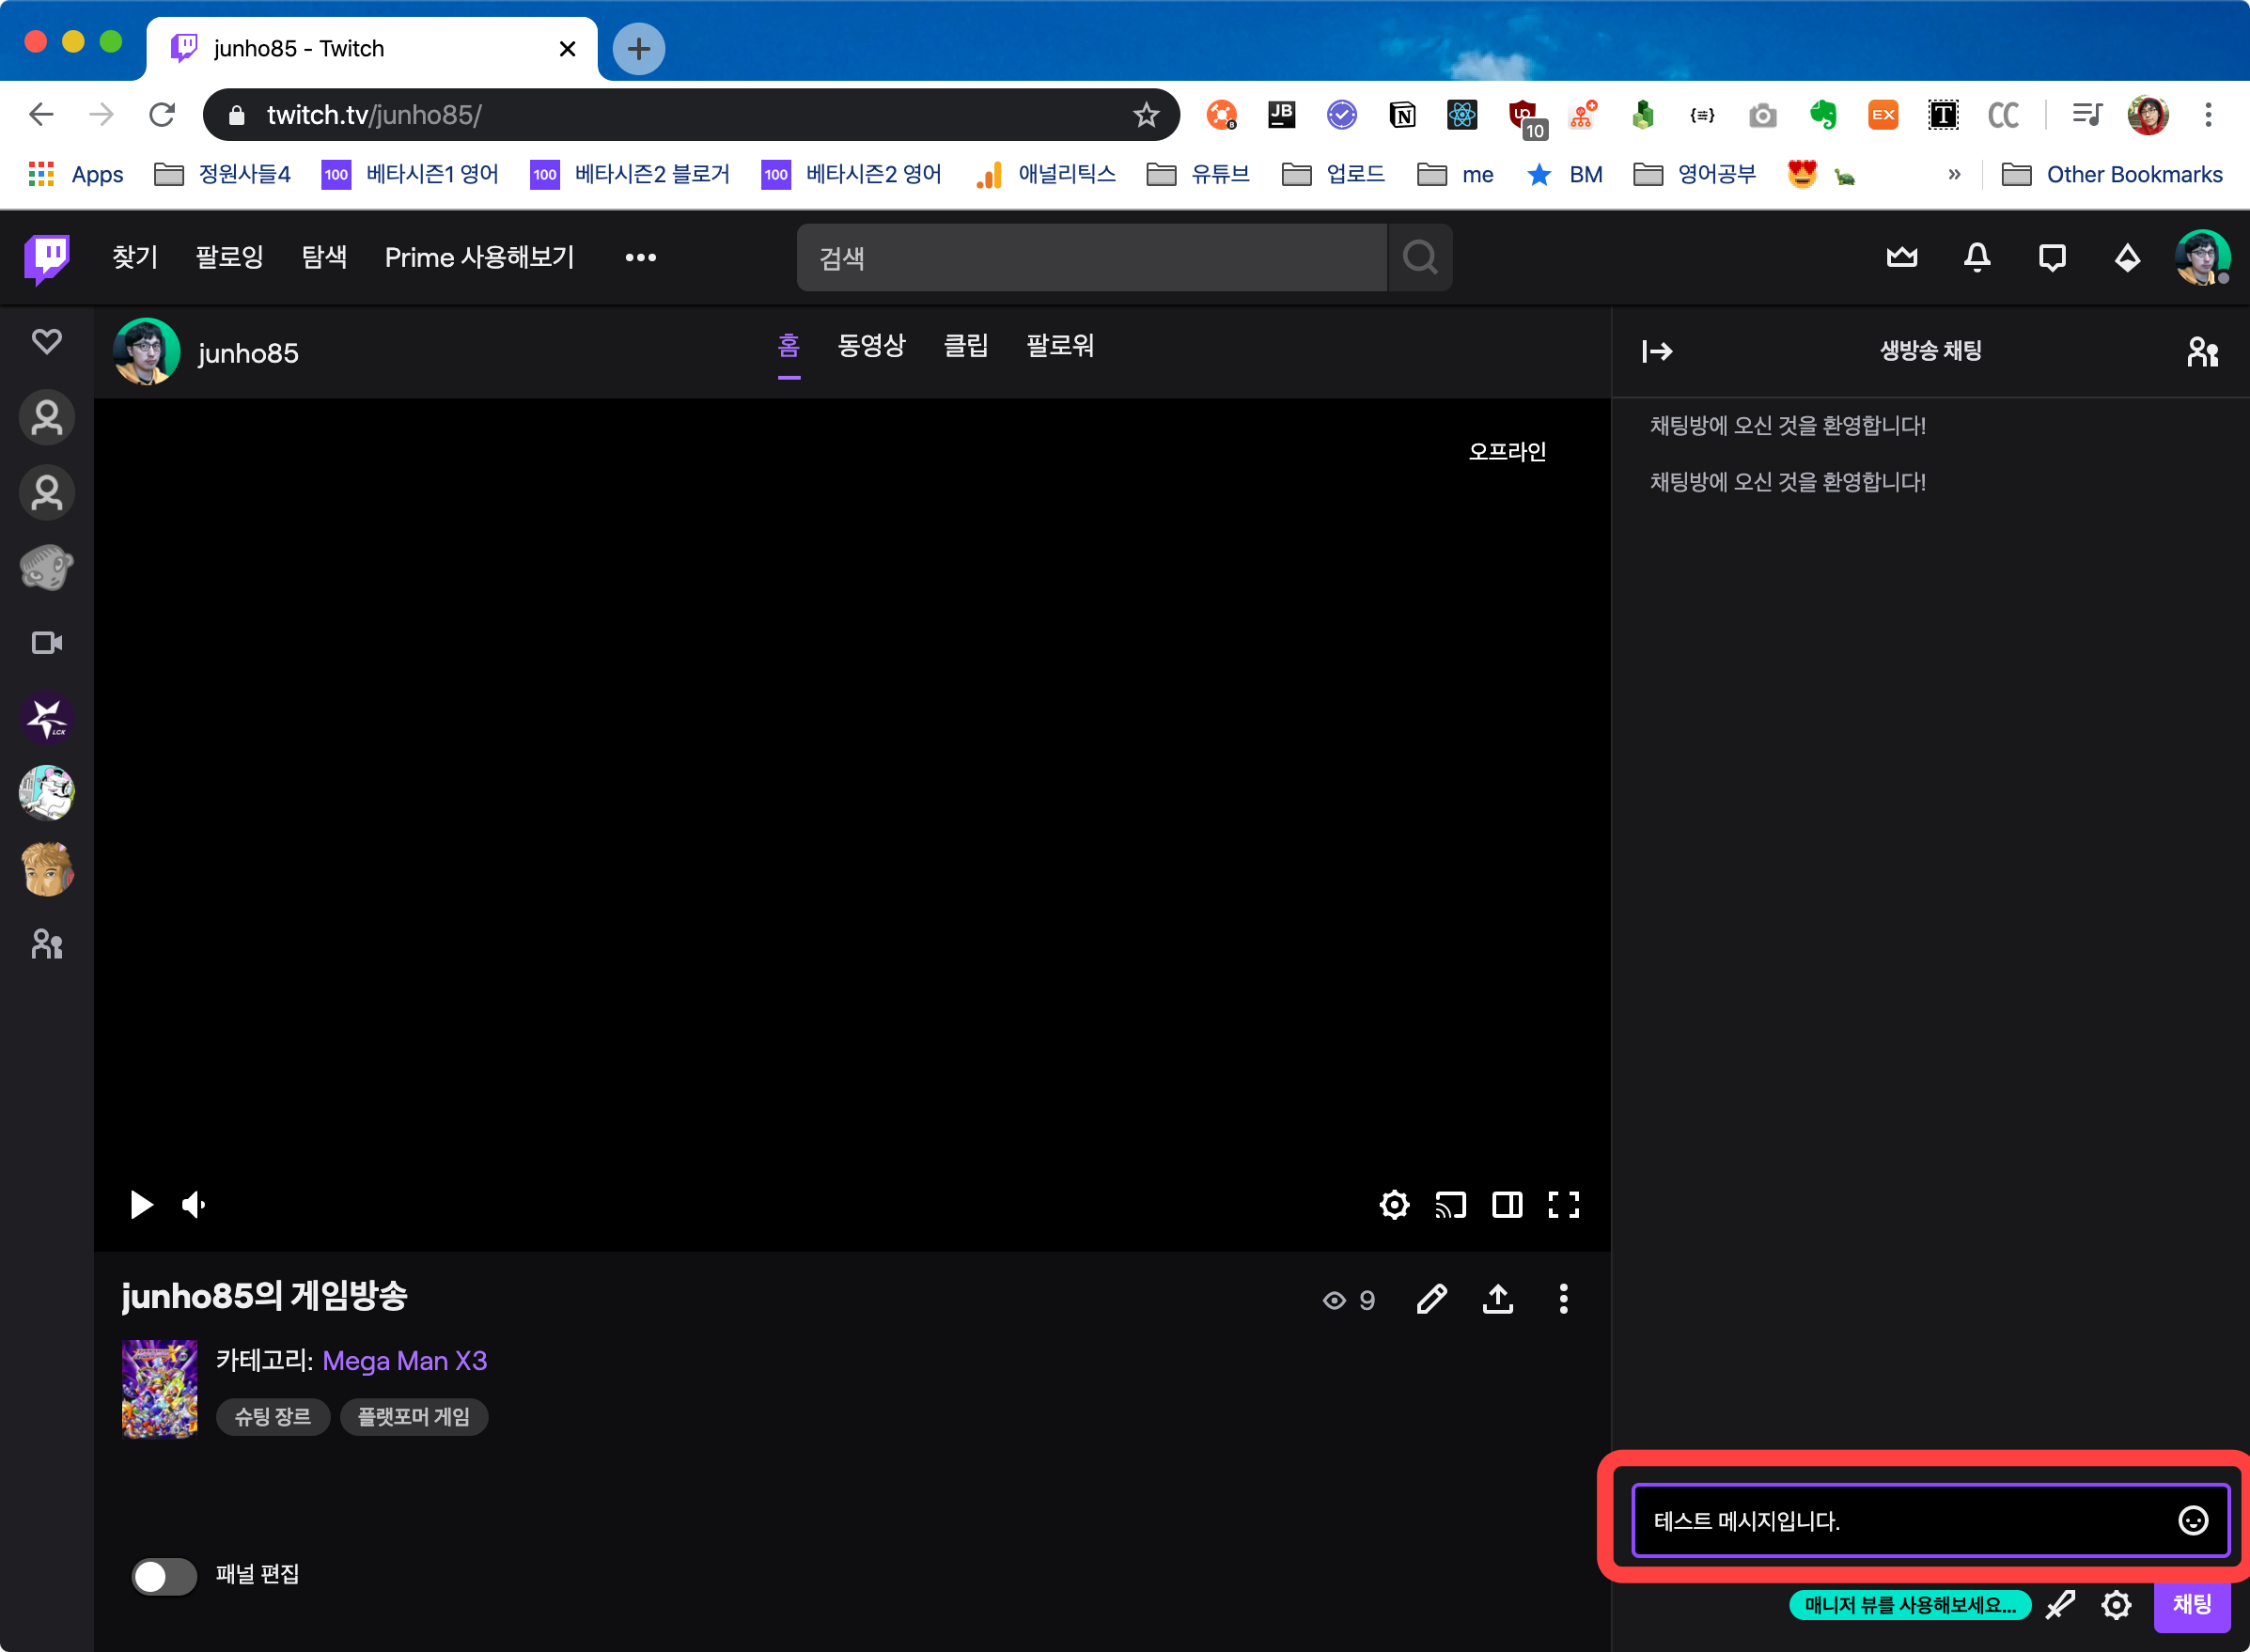This screenshot has height=1652, width=2250.
Task: Click the Chromecast cast icon
Action: (1450, 1204)
